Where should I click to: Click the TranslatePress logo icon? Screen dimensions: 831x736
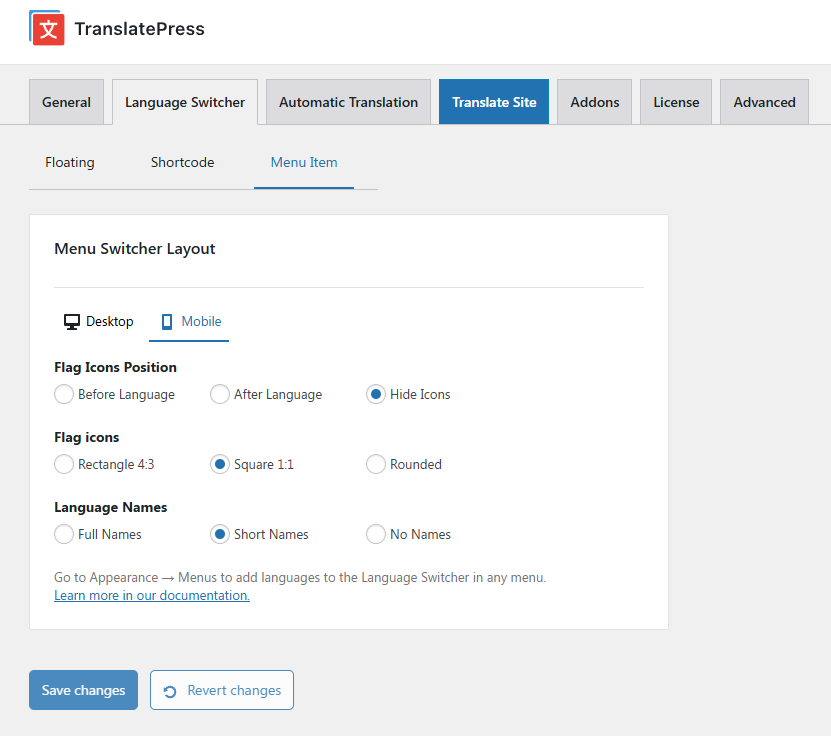(47, 28)
